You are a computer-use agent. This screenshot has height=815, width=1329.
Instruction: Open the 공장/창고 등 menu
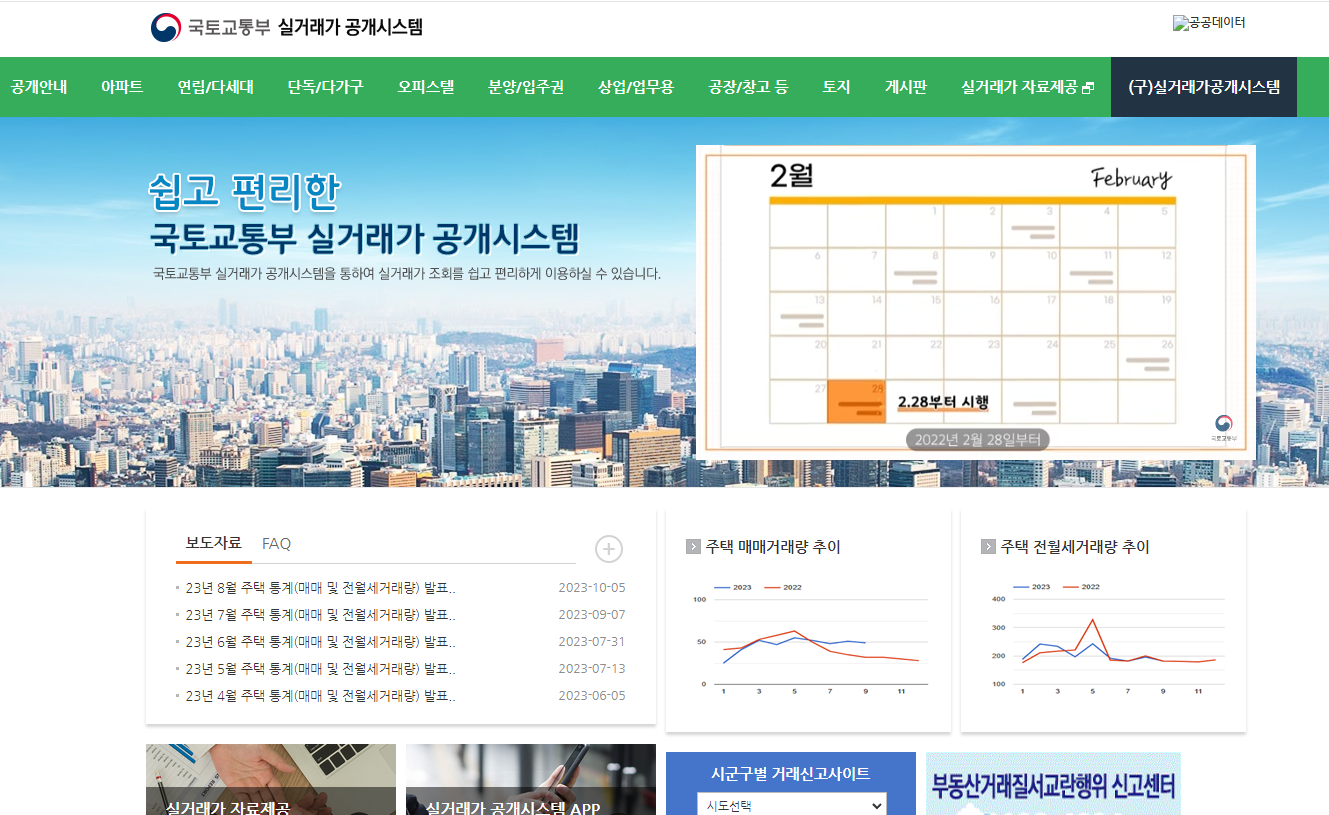(748, 87)
